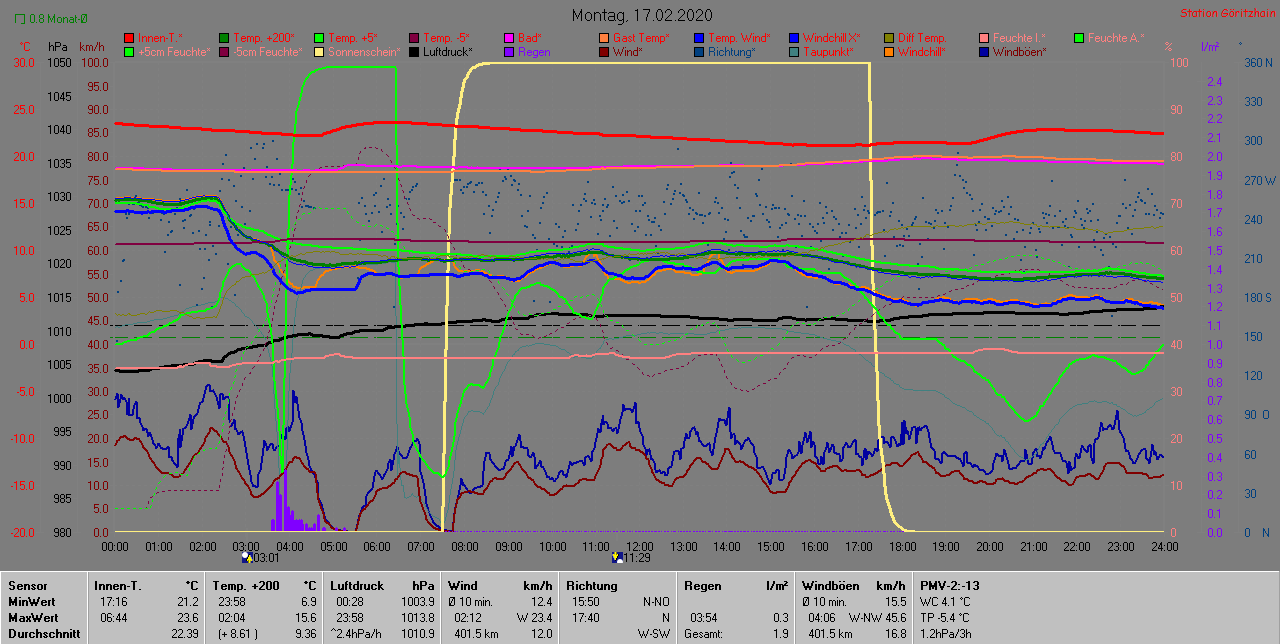The image size is (1280, 644).
Task: Click the Richtung column header in the table
Action: (592, 585)
